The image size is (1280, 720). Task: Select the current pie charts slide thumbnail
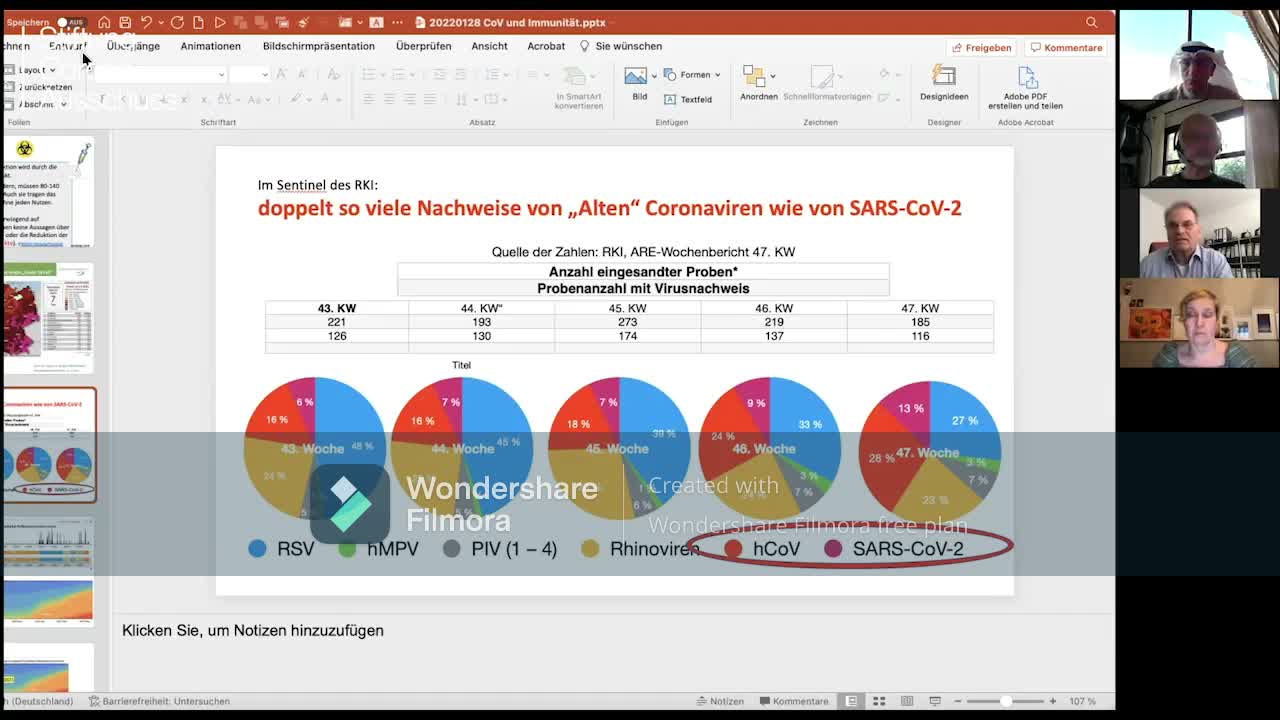pos(49,444)
